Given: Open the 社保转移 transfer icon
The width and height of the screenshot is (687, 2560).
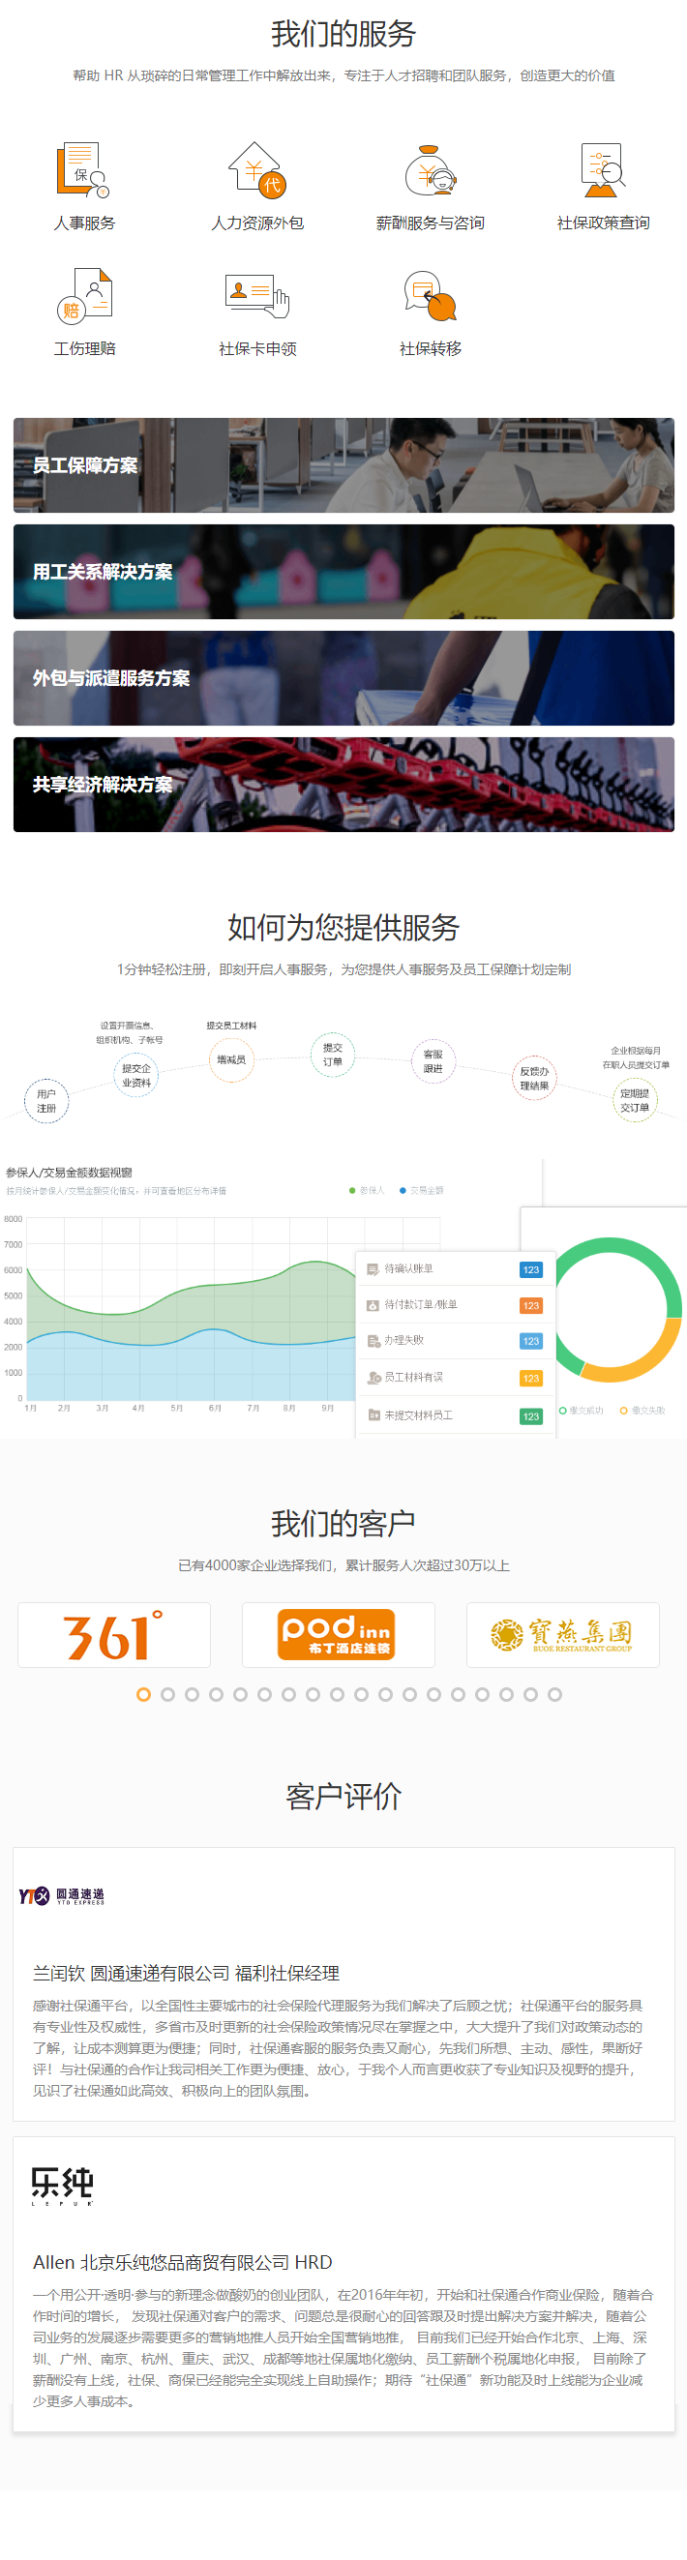Looking at the screenshot, I should point(430,295).
